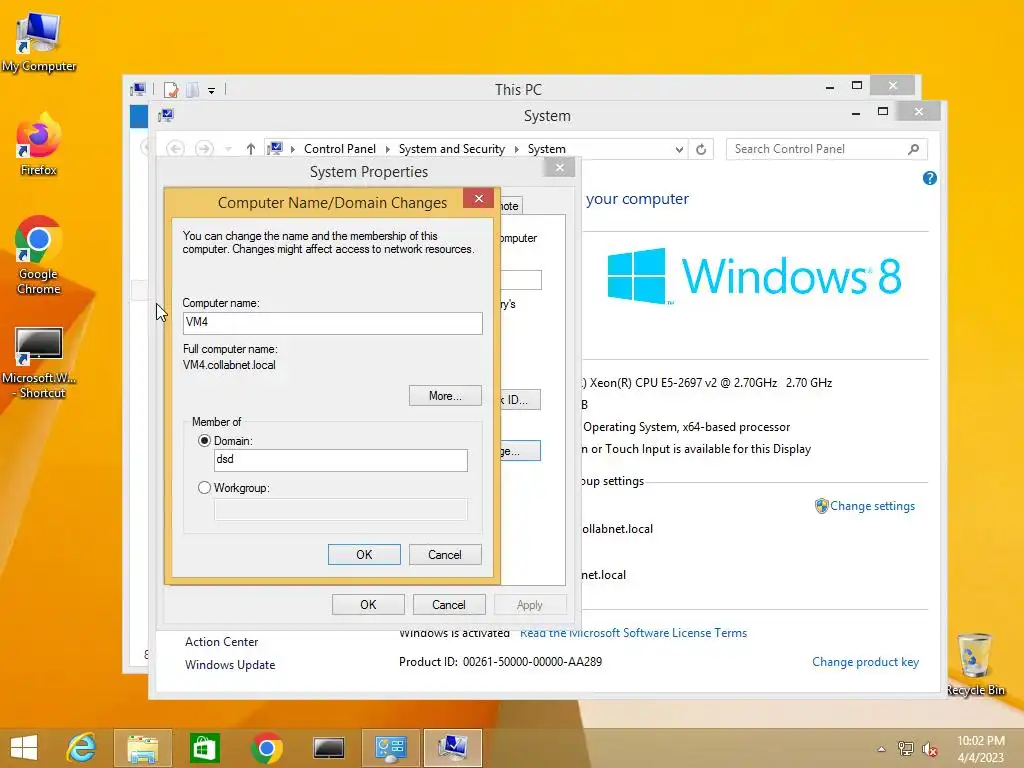This screenshot has height=768, width=1024.
Task: Switch to System window taskbar item
Action: click(x=453, y=748)
